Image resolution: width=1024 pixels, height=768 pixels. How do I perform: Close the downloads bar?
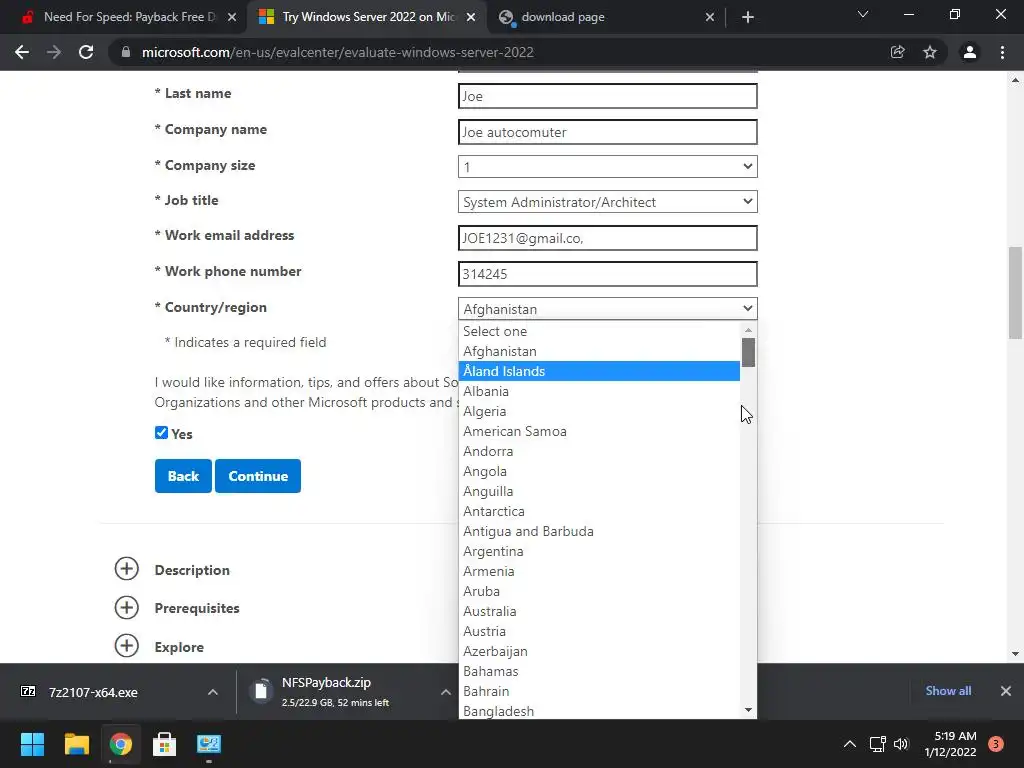(x=1006, y=691)
